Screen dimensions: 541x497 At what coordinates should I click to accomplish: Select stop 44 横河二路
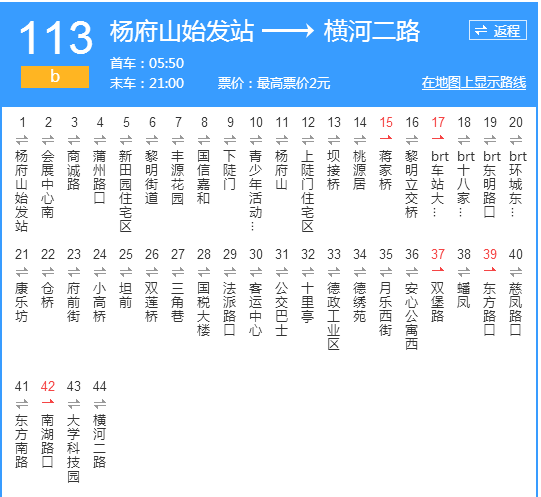(x=100, y=441)
